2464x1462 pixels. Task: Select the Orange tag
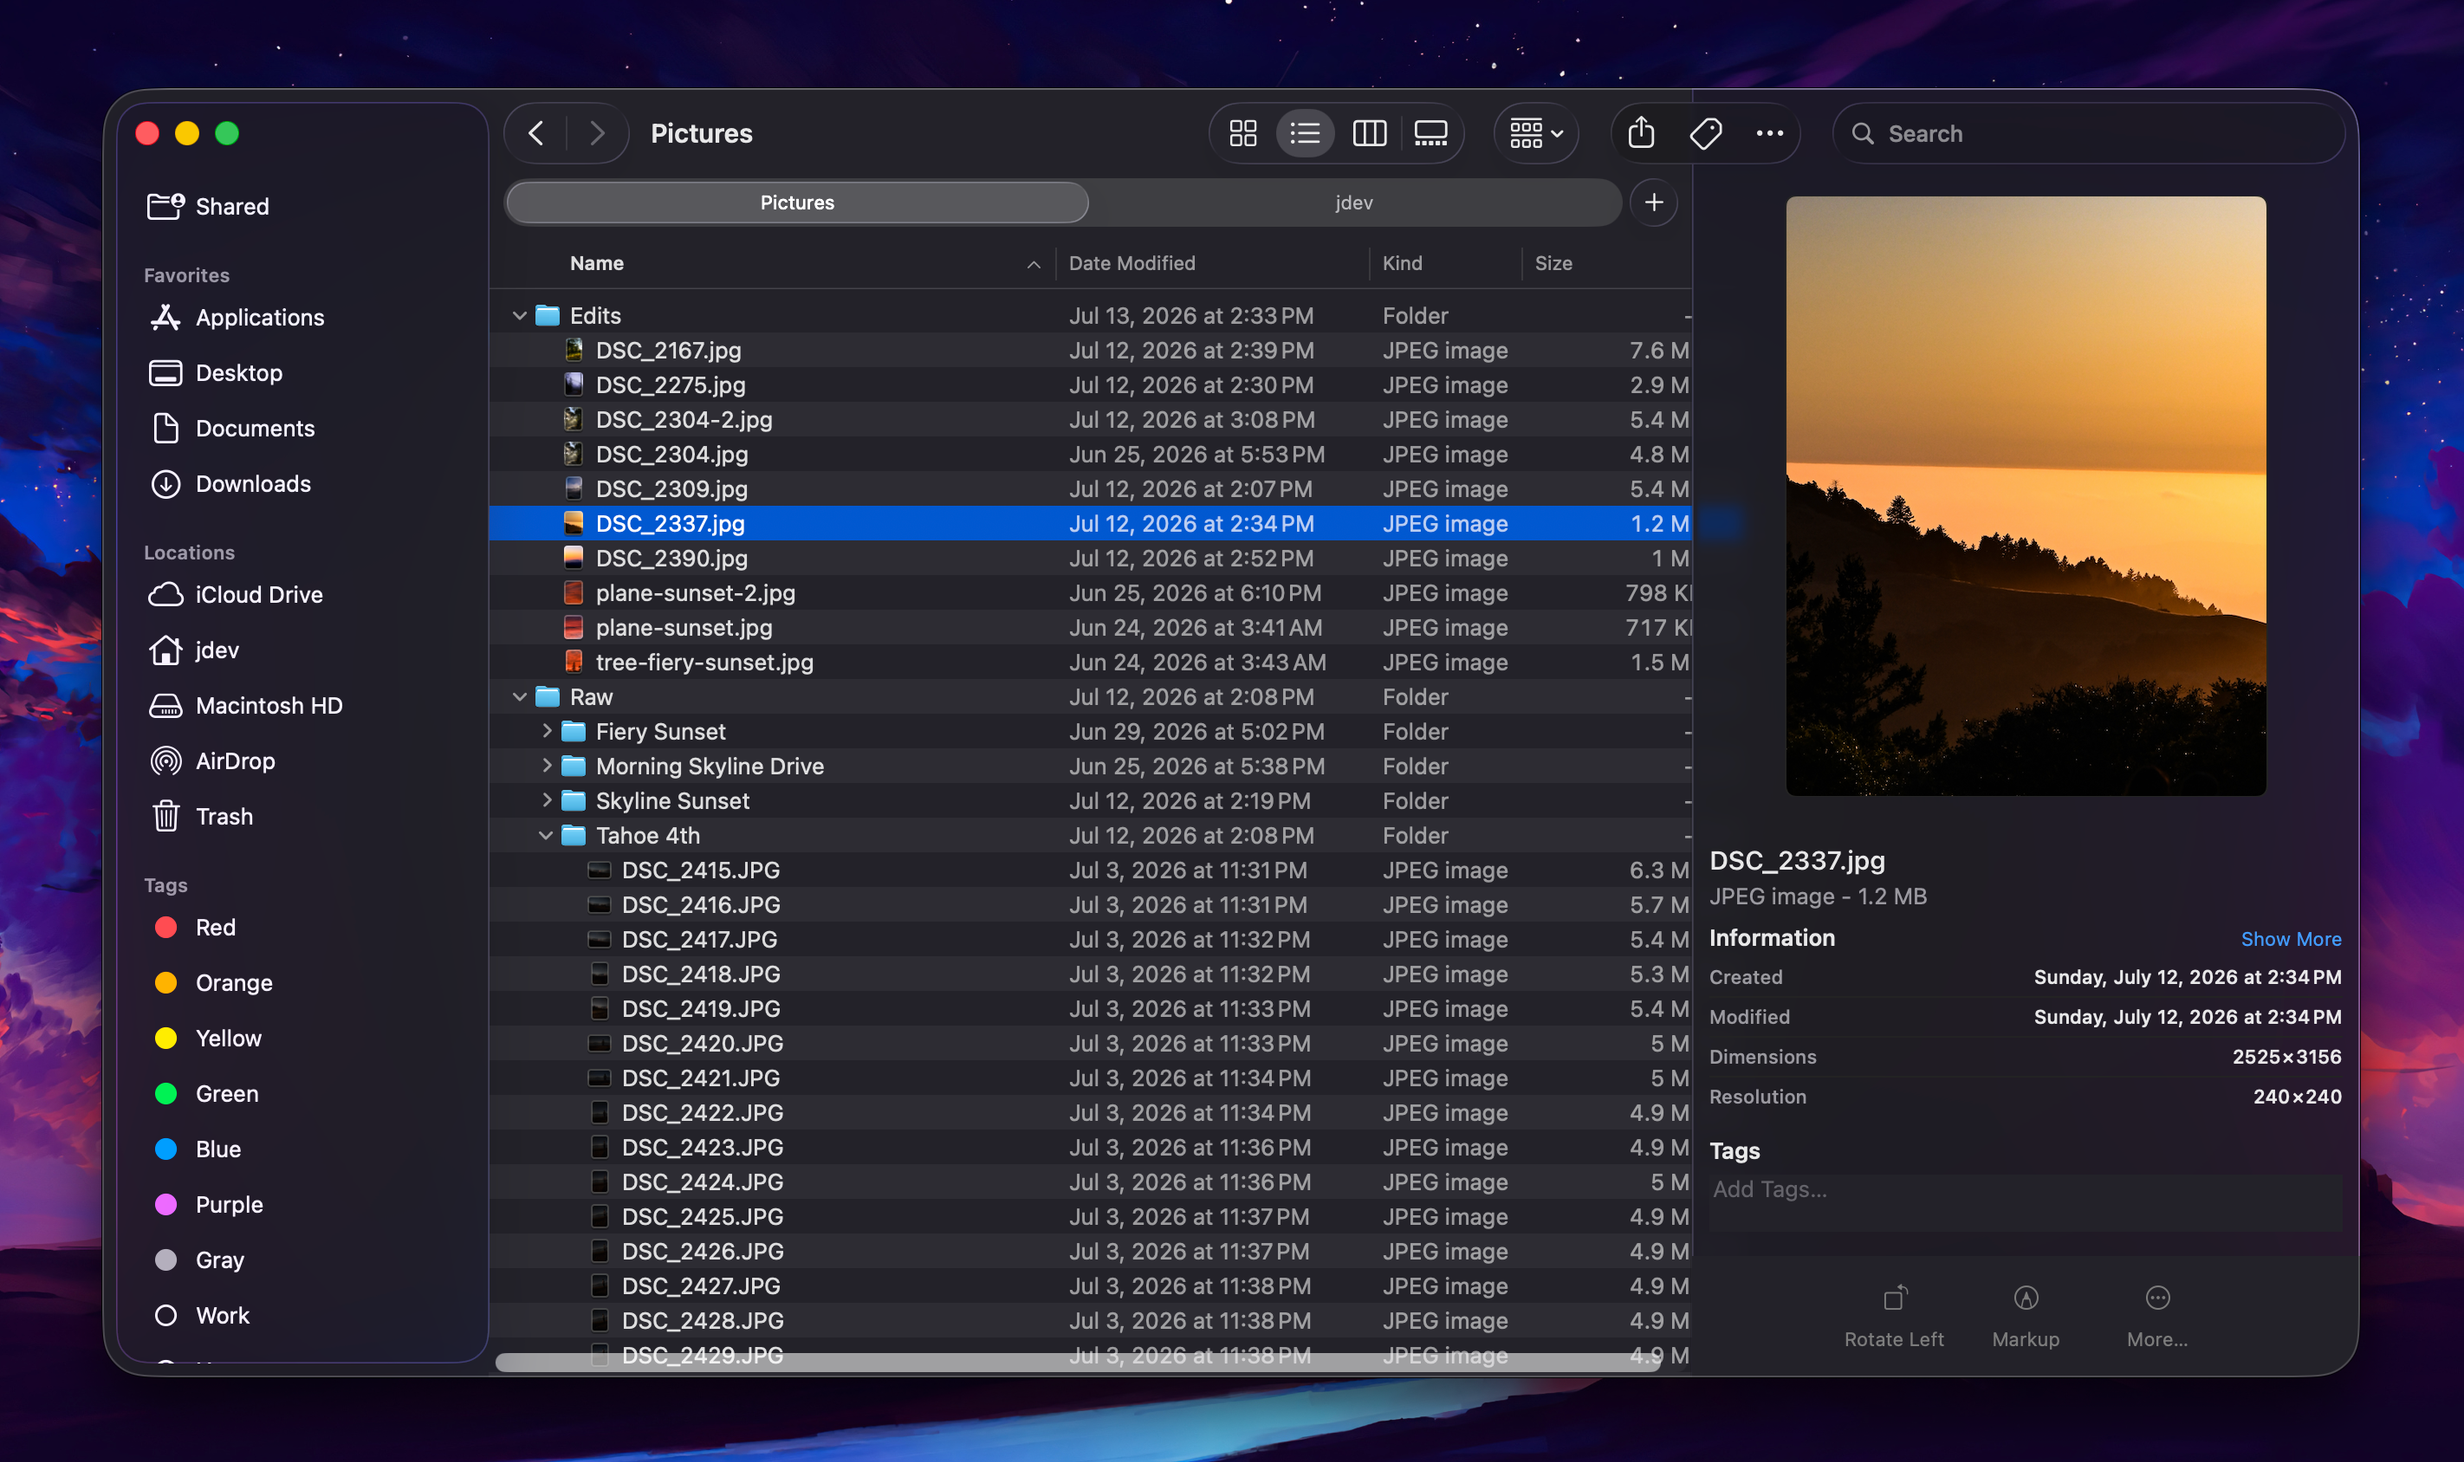click(x=233, y=983)
